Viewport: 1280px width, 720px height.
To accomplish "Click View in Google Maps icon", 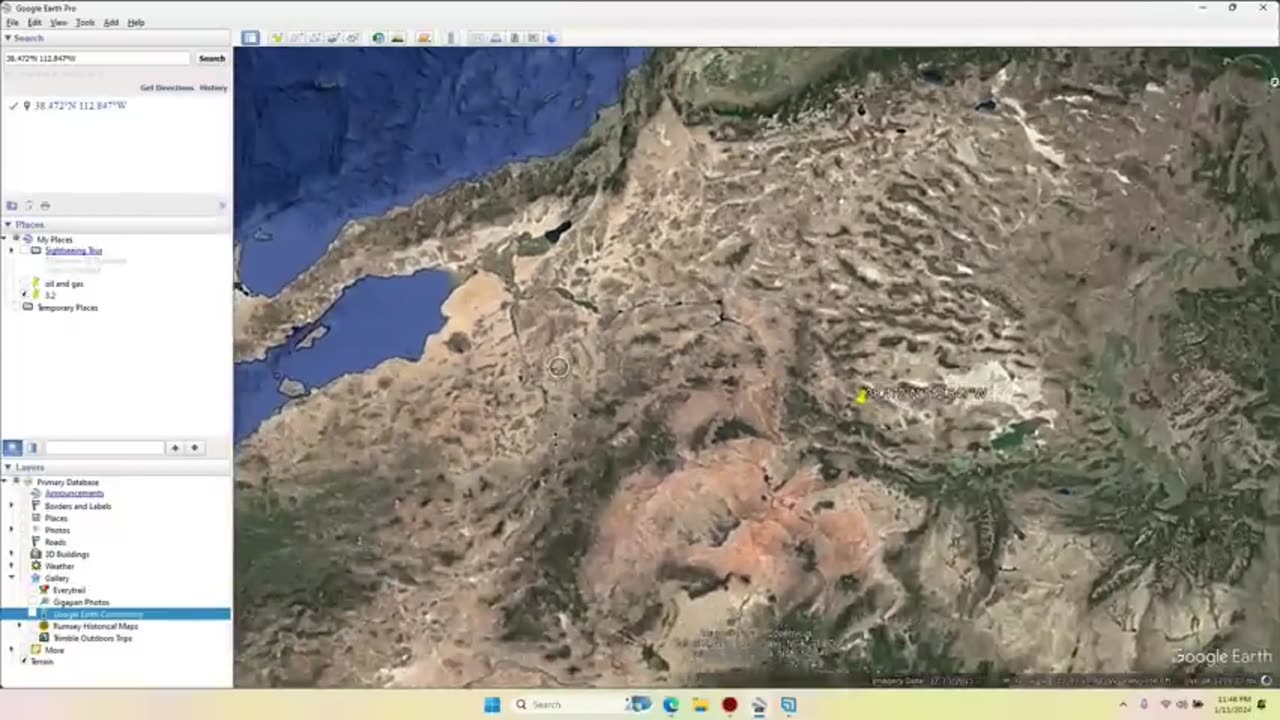I will pos(533,38).
